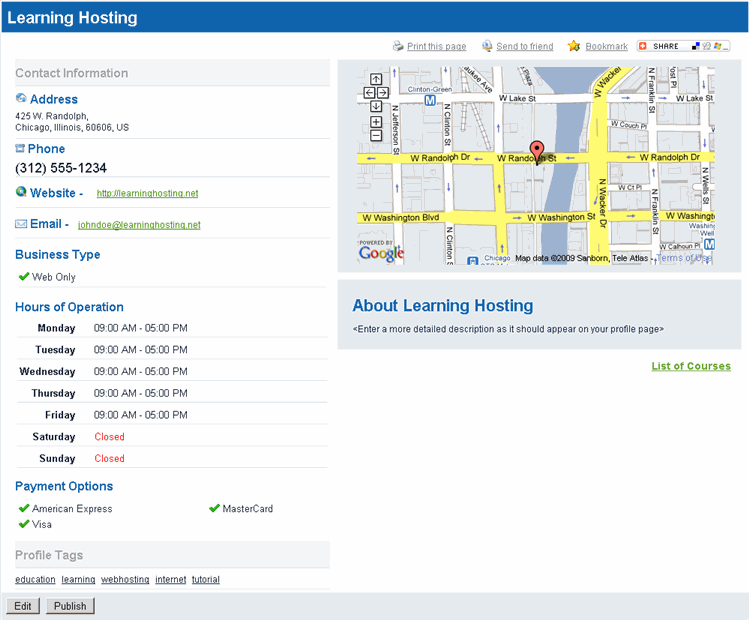749x620 pixels.
Task: Open the Share button widget
Action: point(683,46)
